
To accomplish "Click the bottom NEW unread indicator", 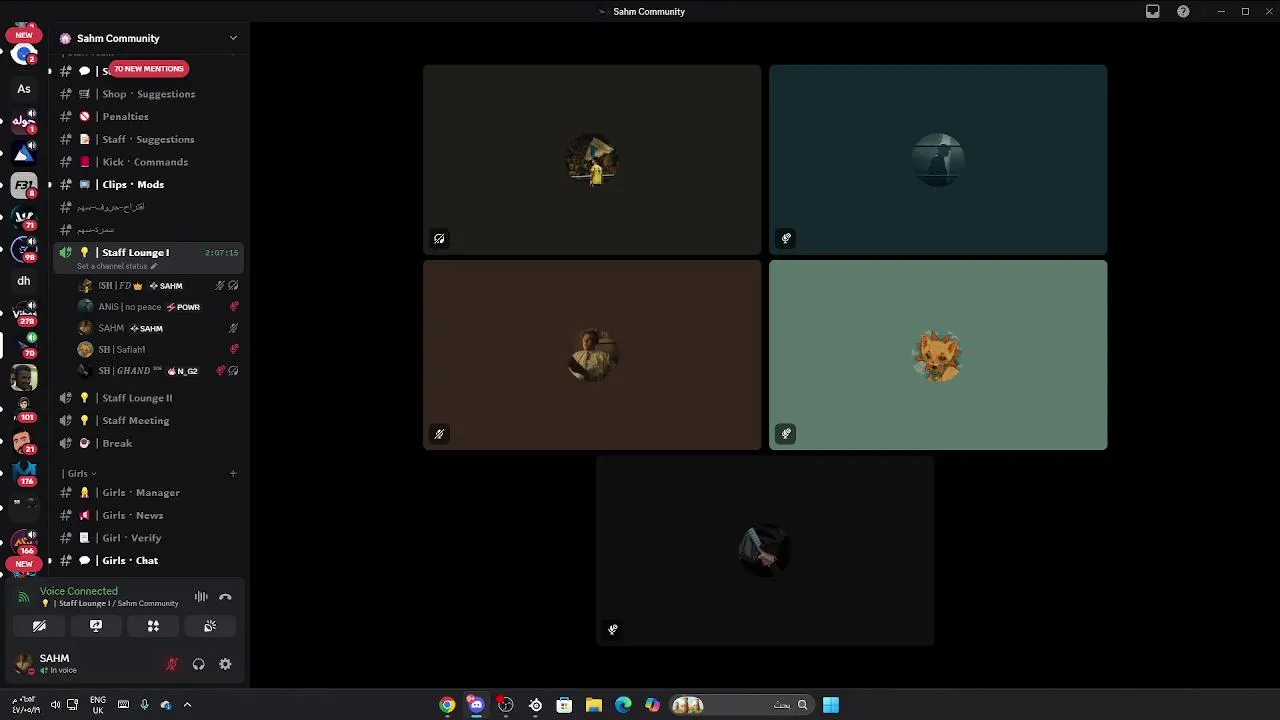I will coord(24,564).
